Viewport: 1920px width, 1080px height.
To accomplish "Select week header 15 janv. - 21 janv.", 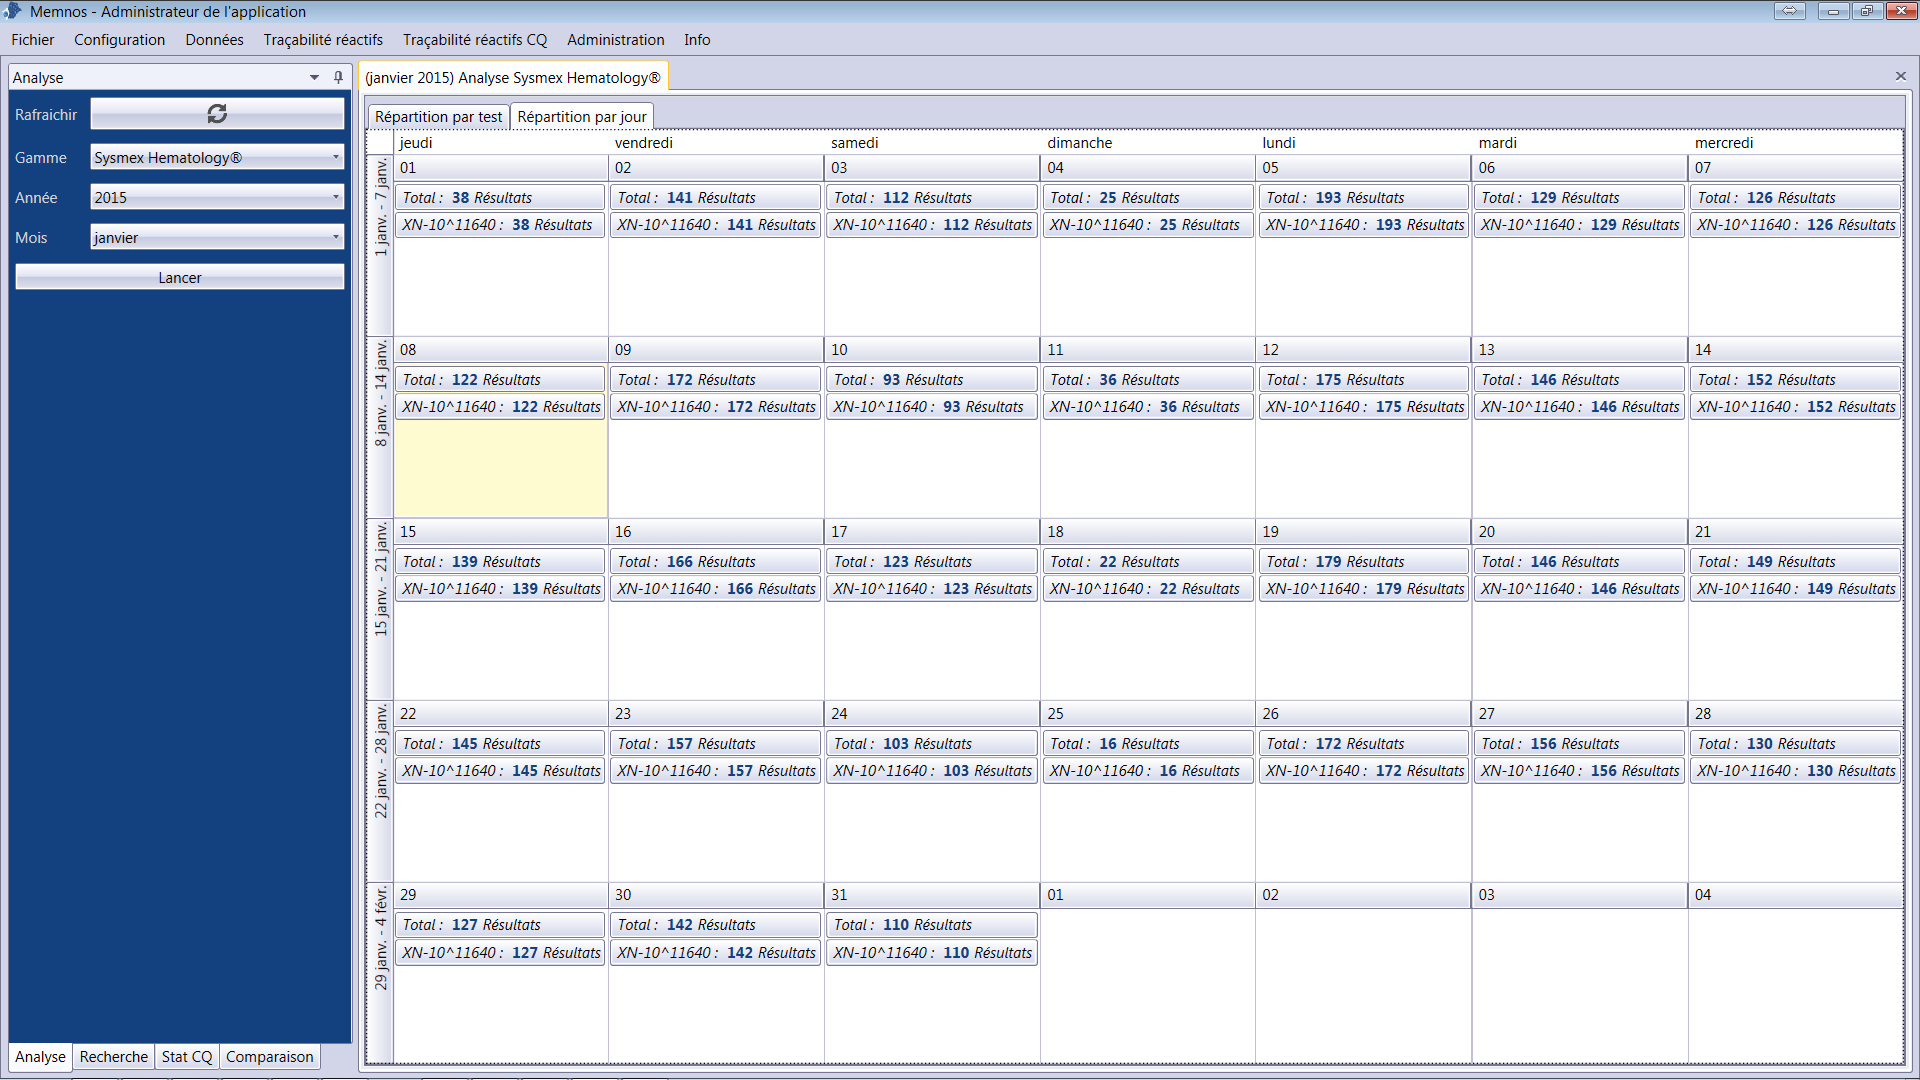I will [380, 609].
